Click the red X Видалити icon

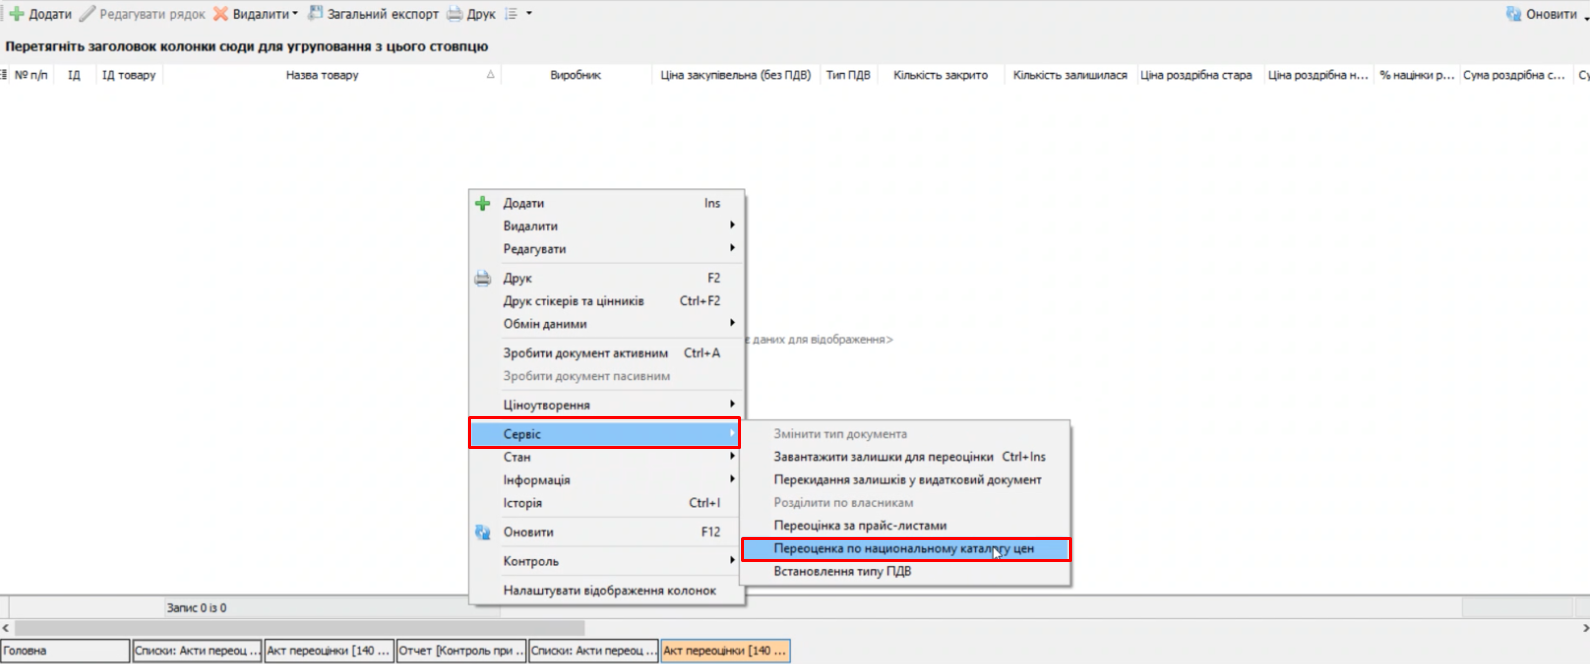(x=221, y=14)
